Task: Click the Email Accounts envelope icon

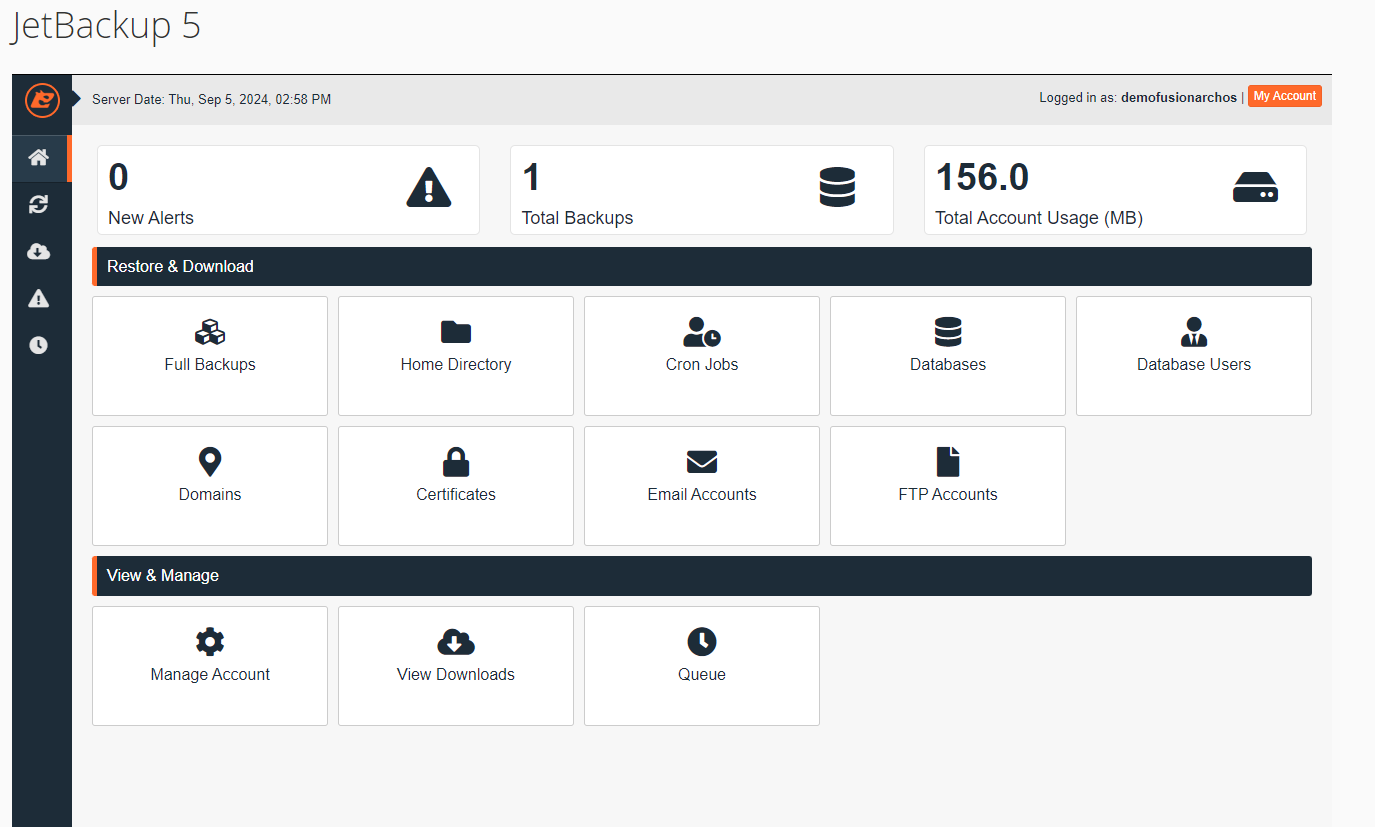Action: [702, 462]
